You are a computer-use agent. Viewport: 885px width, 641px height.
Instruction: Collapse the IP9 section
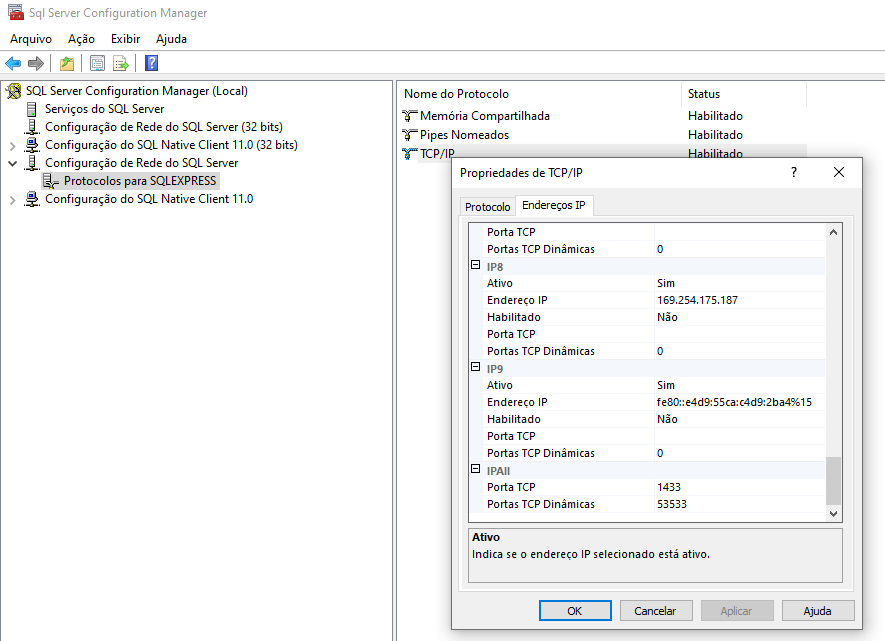pyautogui.click(x=476, y=367)
